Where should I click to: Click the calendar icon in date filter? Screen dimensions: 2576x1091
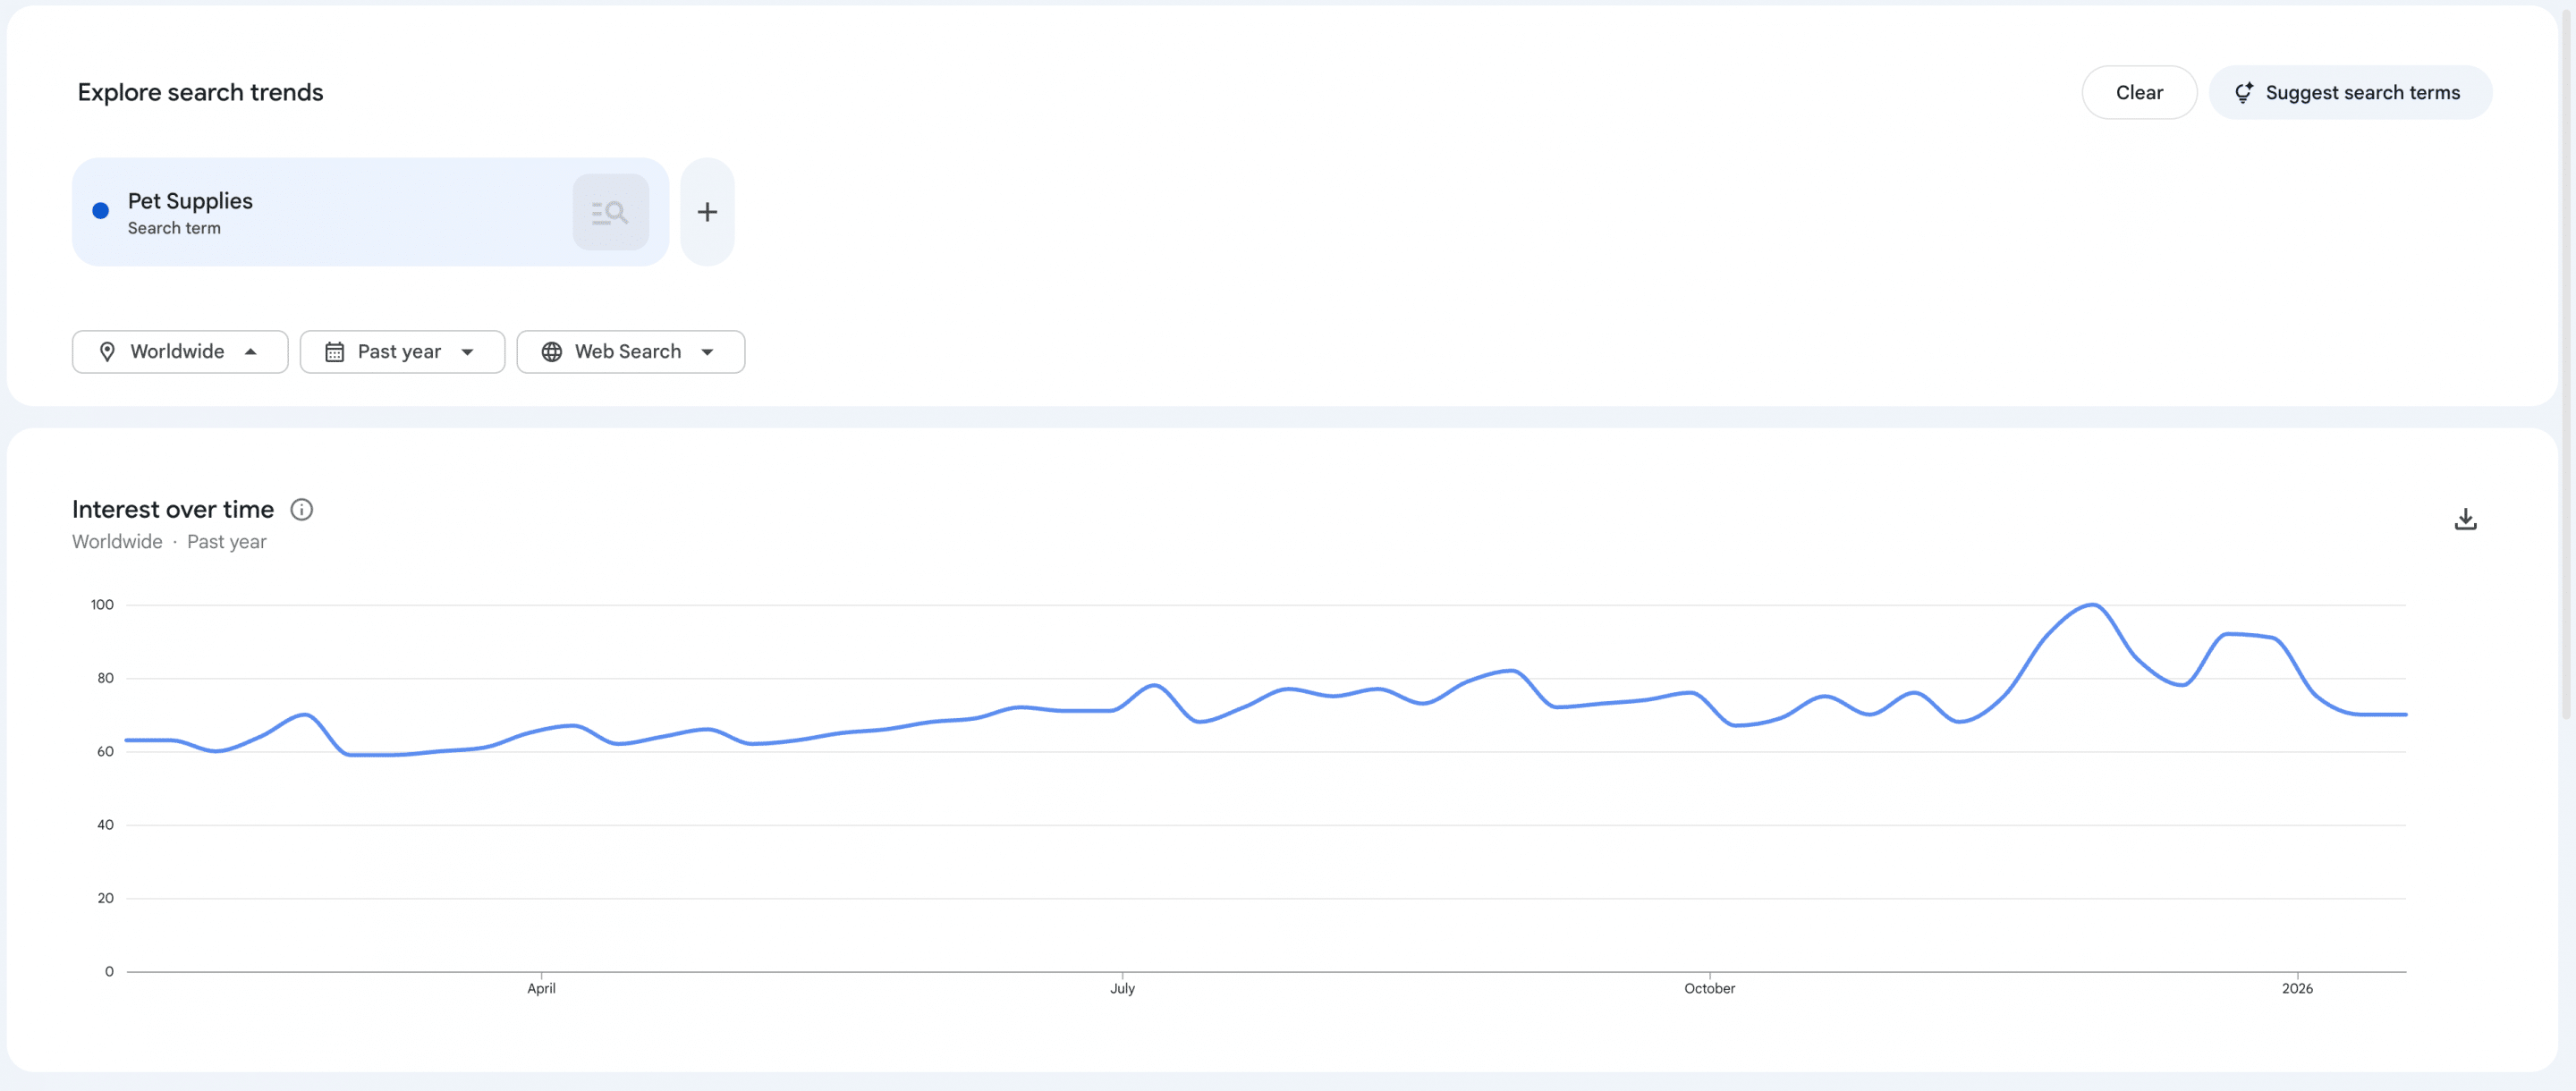334,352
